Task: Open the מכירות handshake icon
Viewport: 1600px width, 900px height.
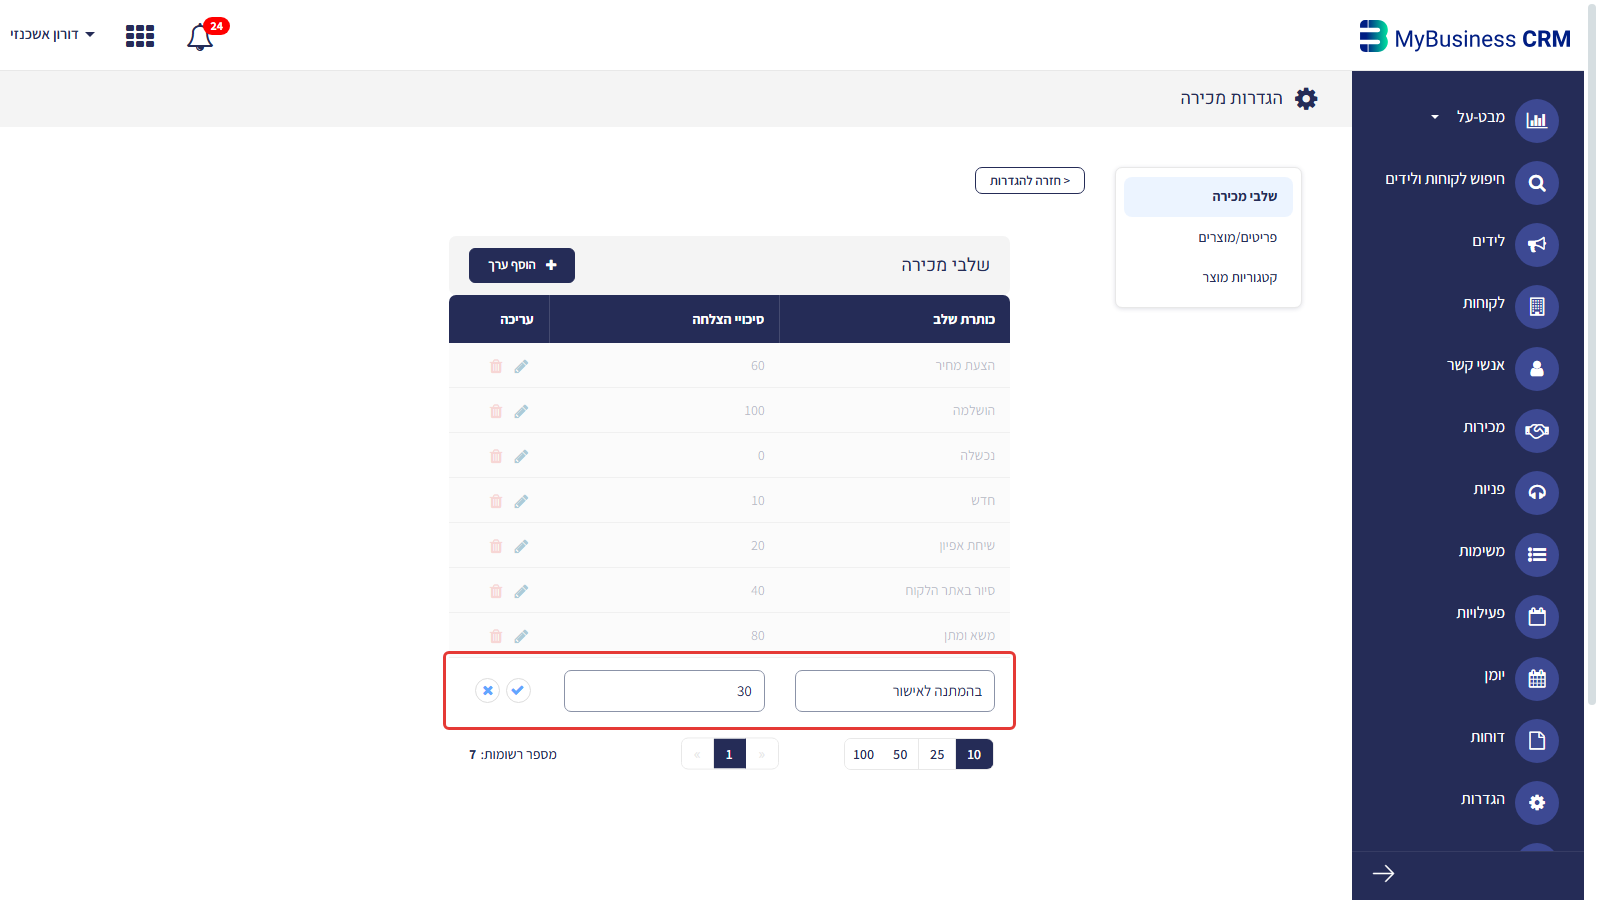Action: 1537,431
